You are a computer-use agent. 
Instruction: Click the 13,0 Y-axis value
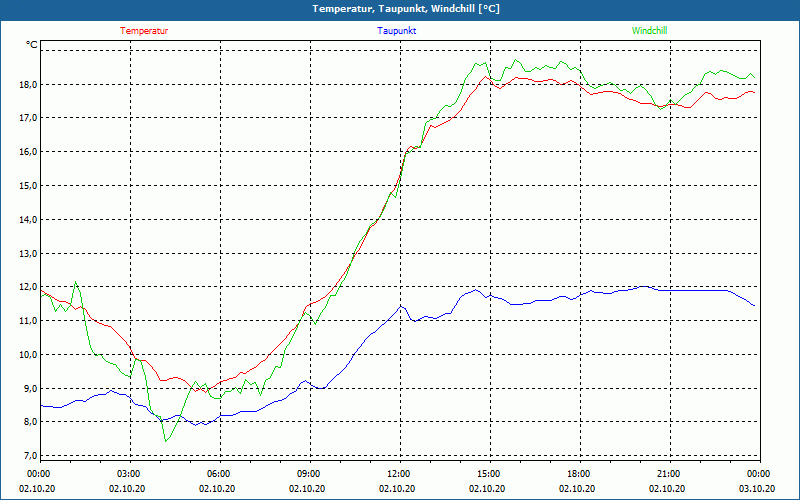point(29,253)
